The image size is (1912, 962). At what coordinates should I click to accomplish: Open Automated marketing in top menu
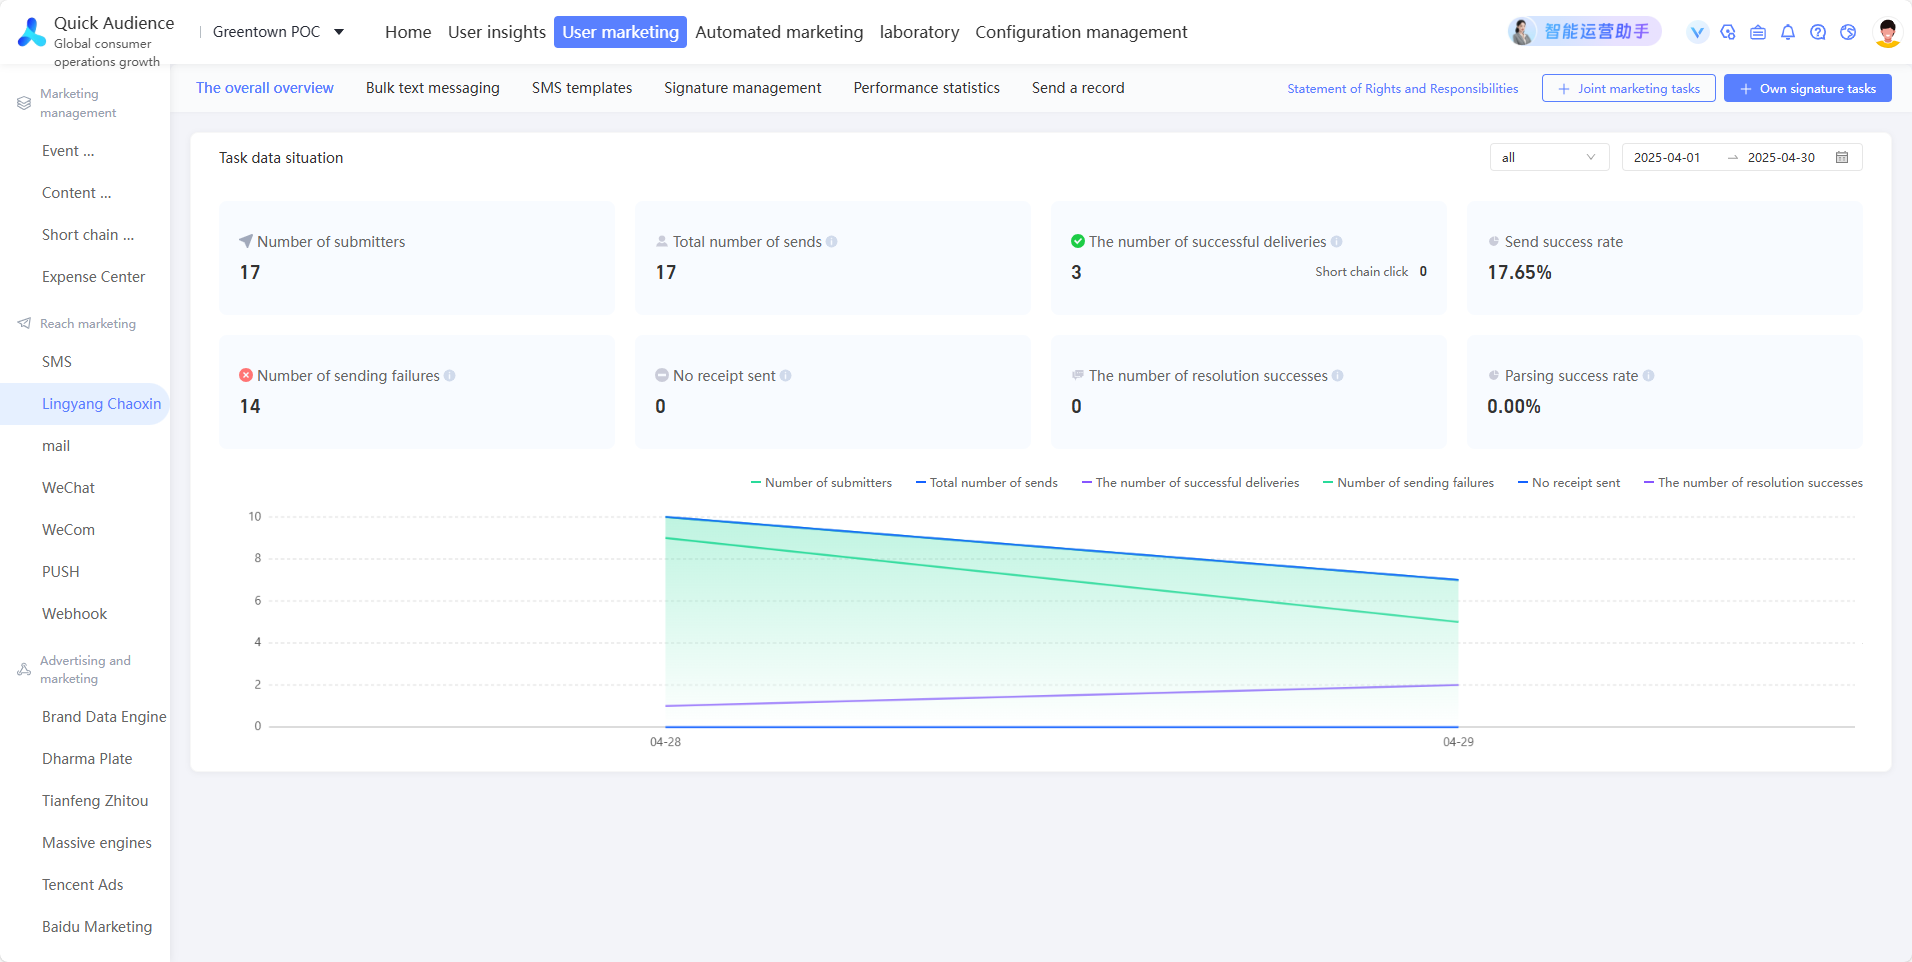tap(779, 32)
